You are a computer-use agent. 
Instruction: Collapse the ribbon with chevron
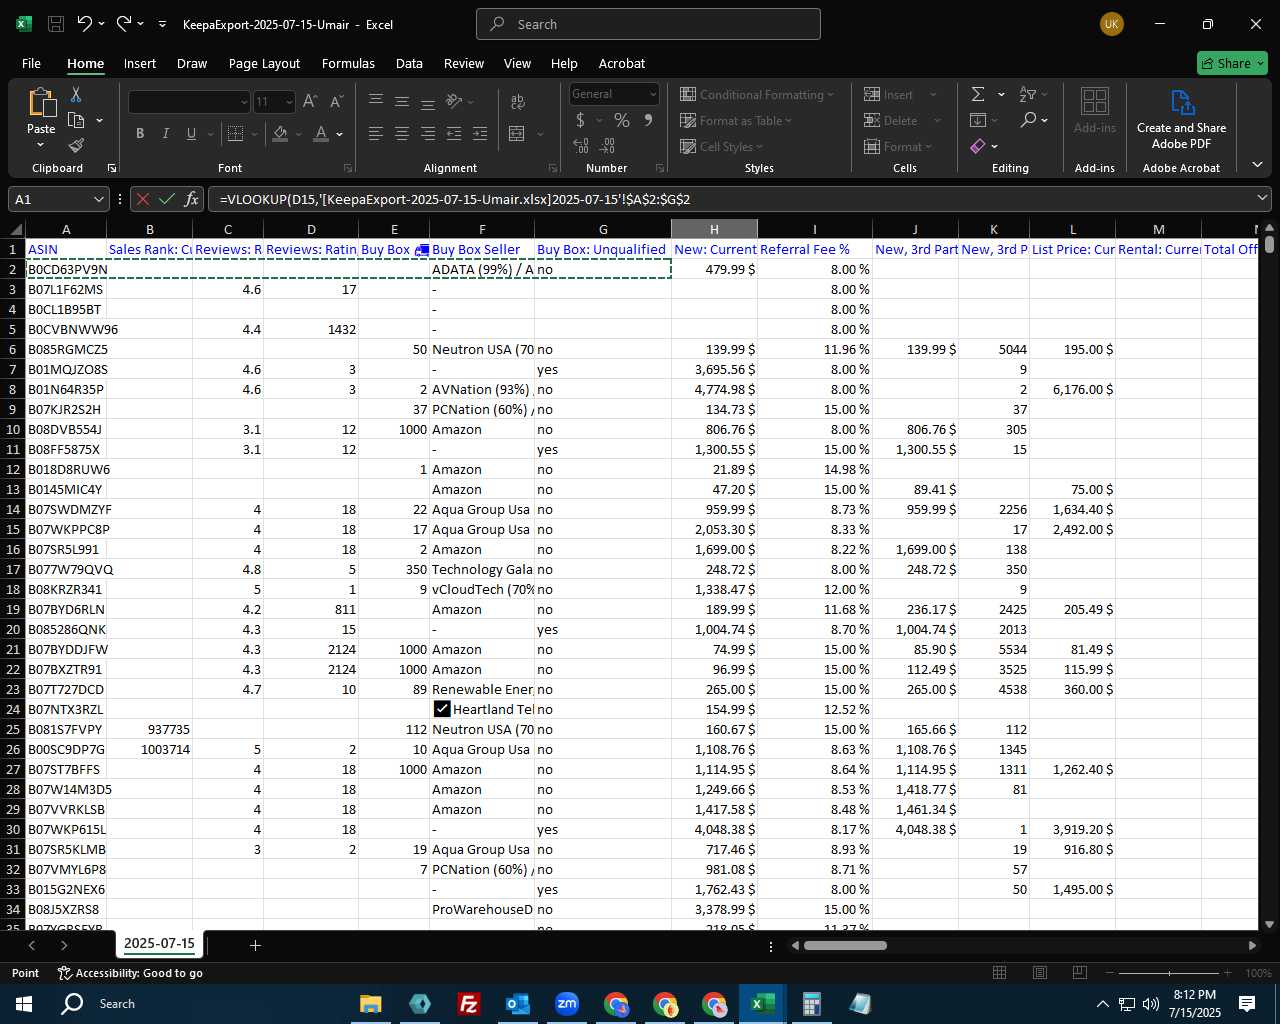(x=1257, y=164)
